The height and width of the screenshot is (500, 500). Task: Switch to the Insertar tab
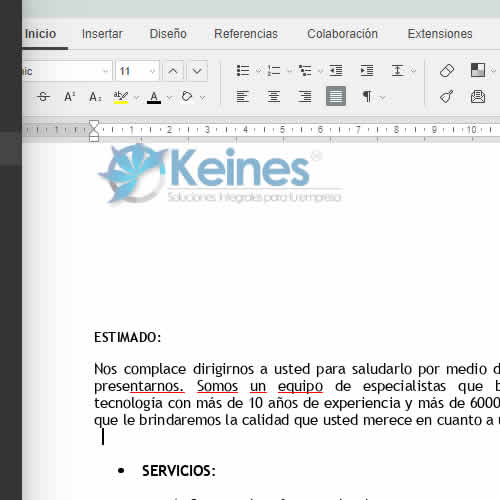[102, 34]
